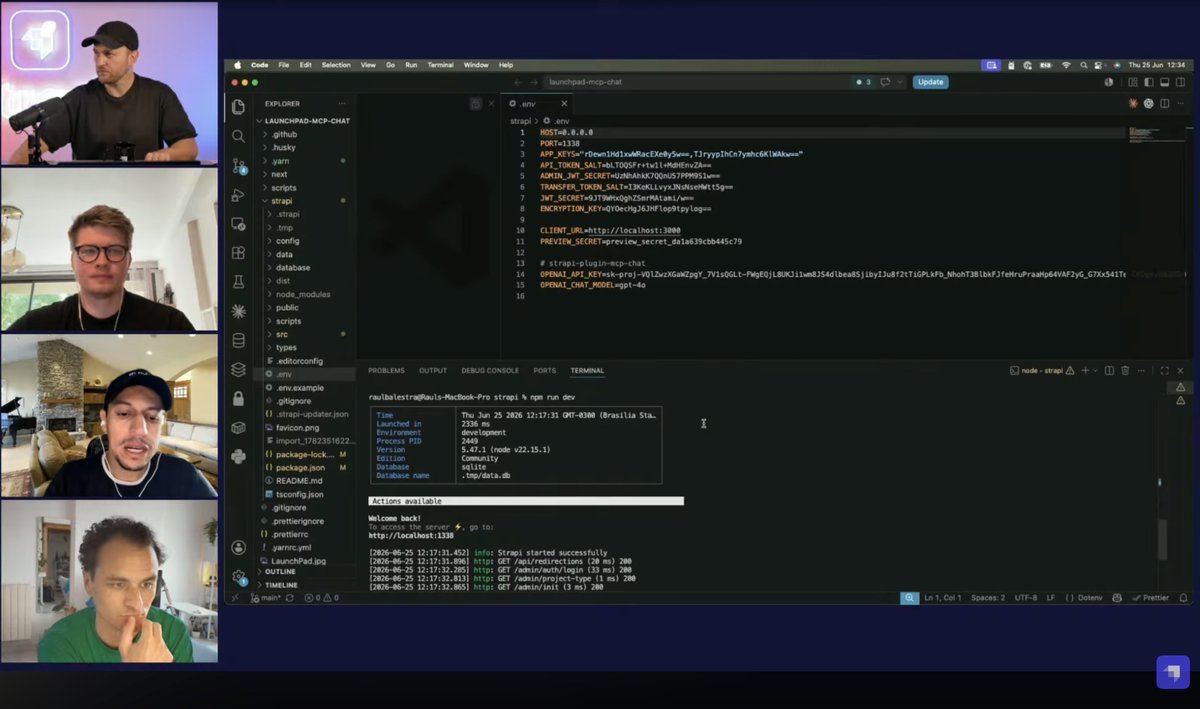Open Remote Explorer in activity bar

click(x=238, y=224)
